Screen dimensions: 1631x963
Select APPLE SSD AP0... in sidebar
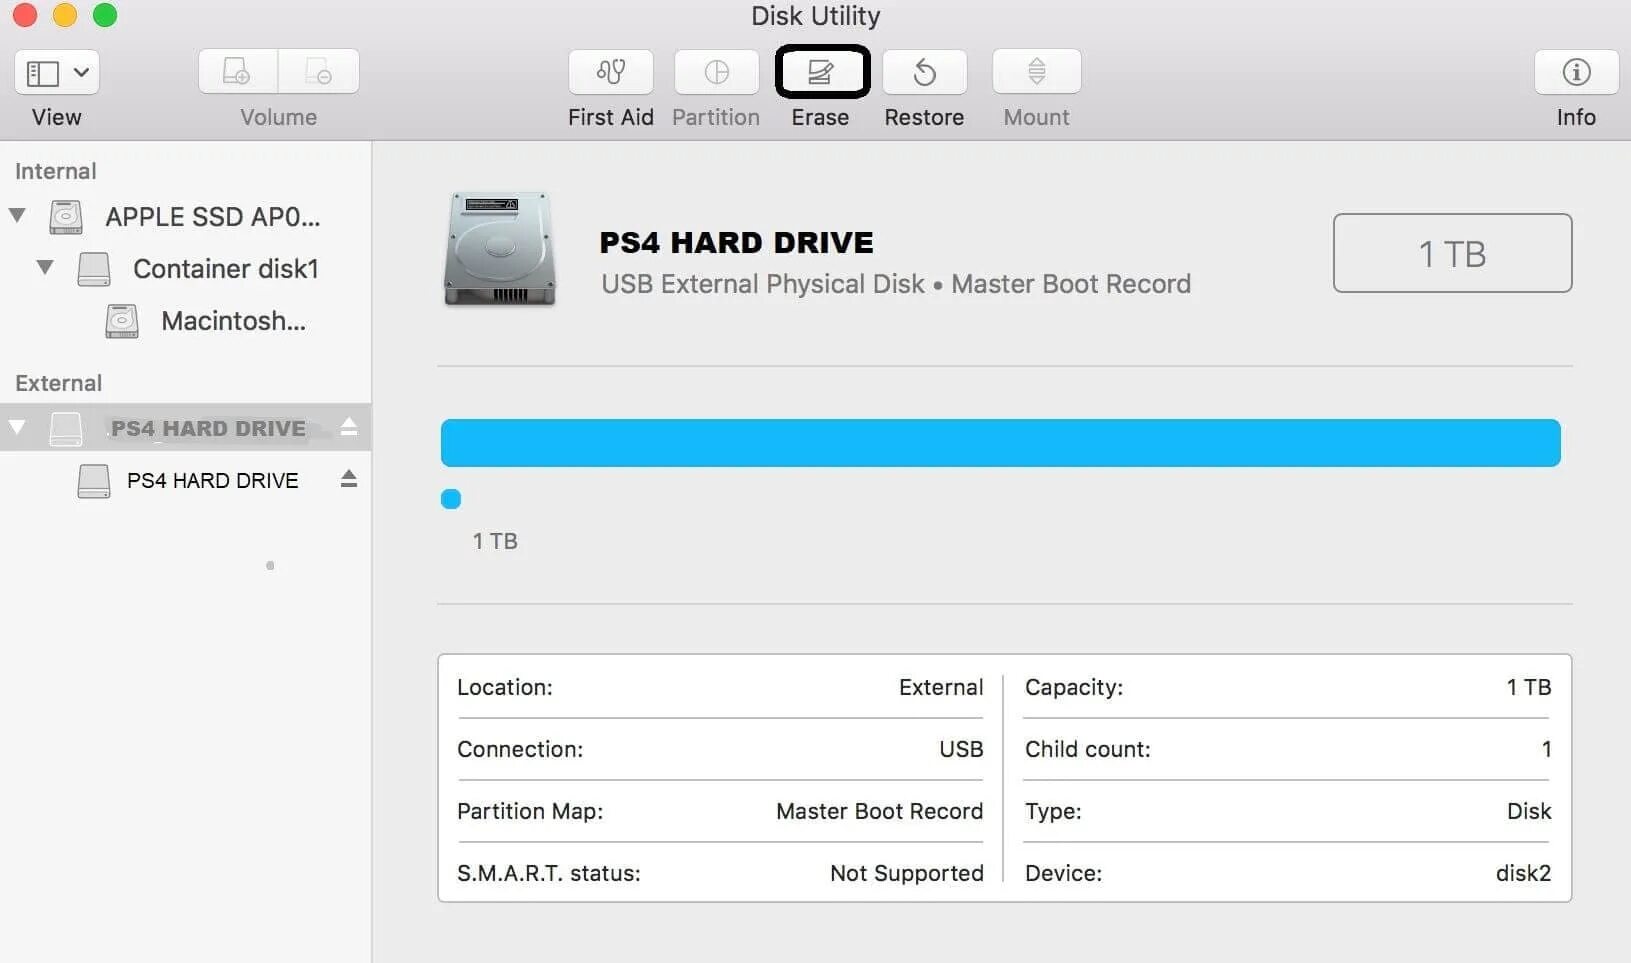(x=213, y=217)
